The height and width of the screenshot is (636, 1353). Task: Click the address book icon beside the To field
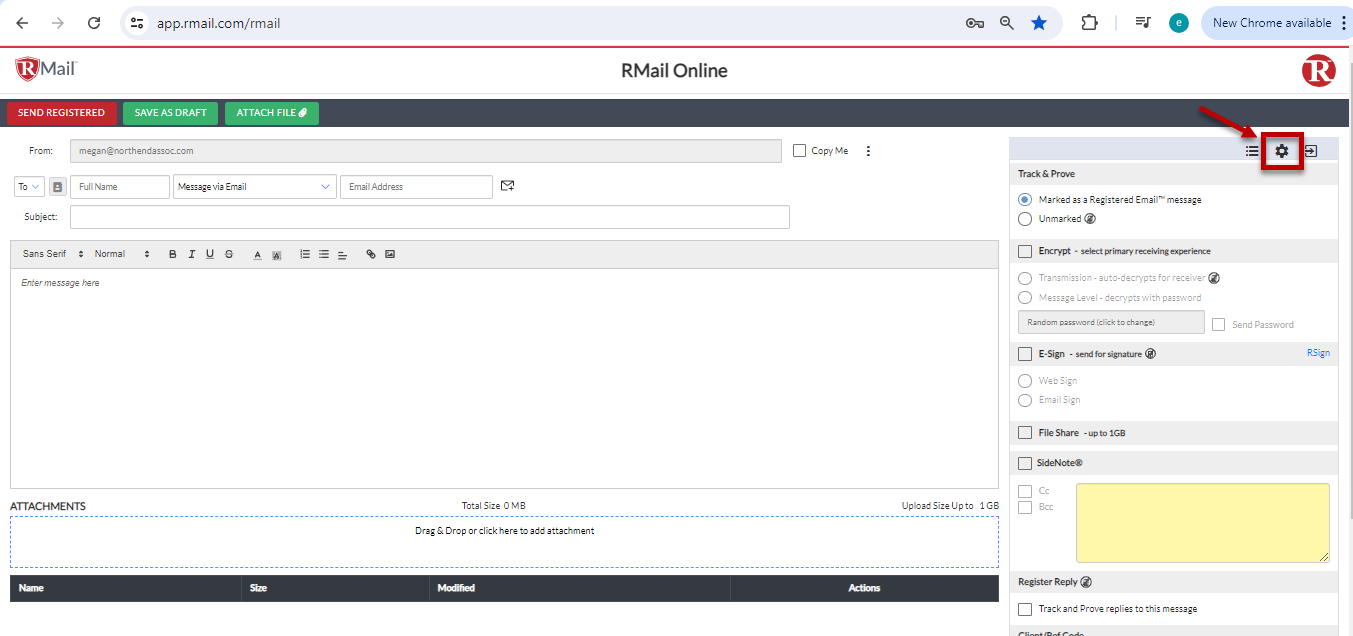coord(57,186)
